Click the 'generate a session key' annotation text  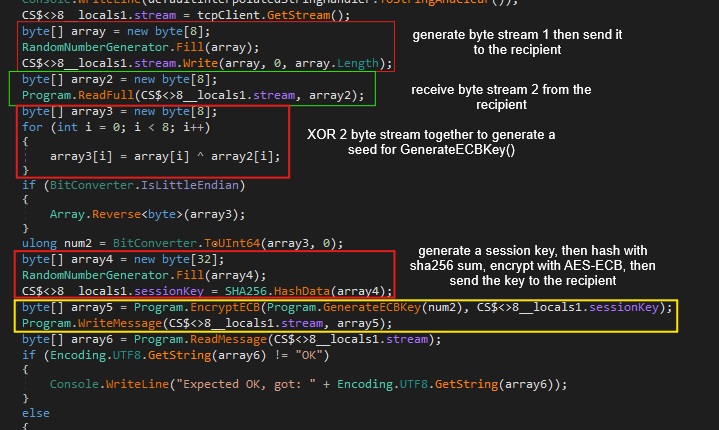[x=532, y=265]
